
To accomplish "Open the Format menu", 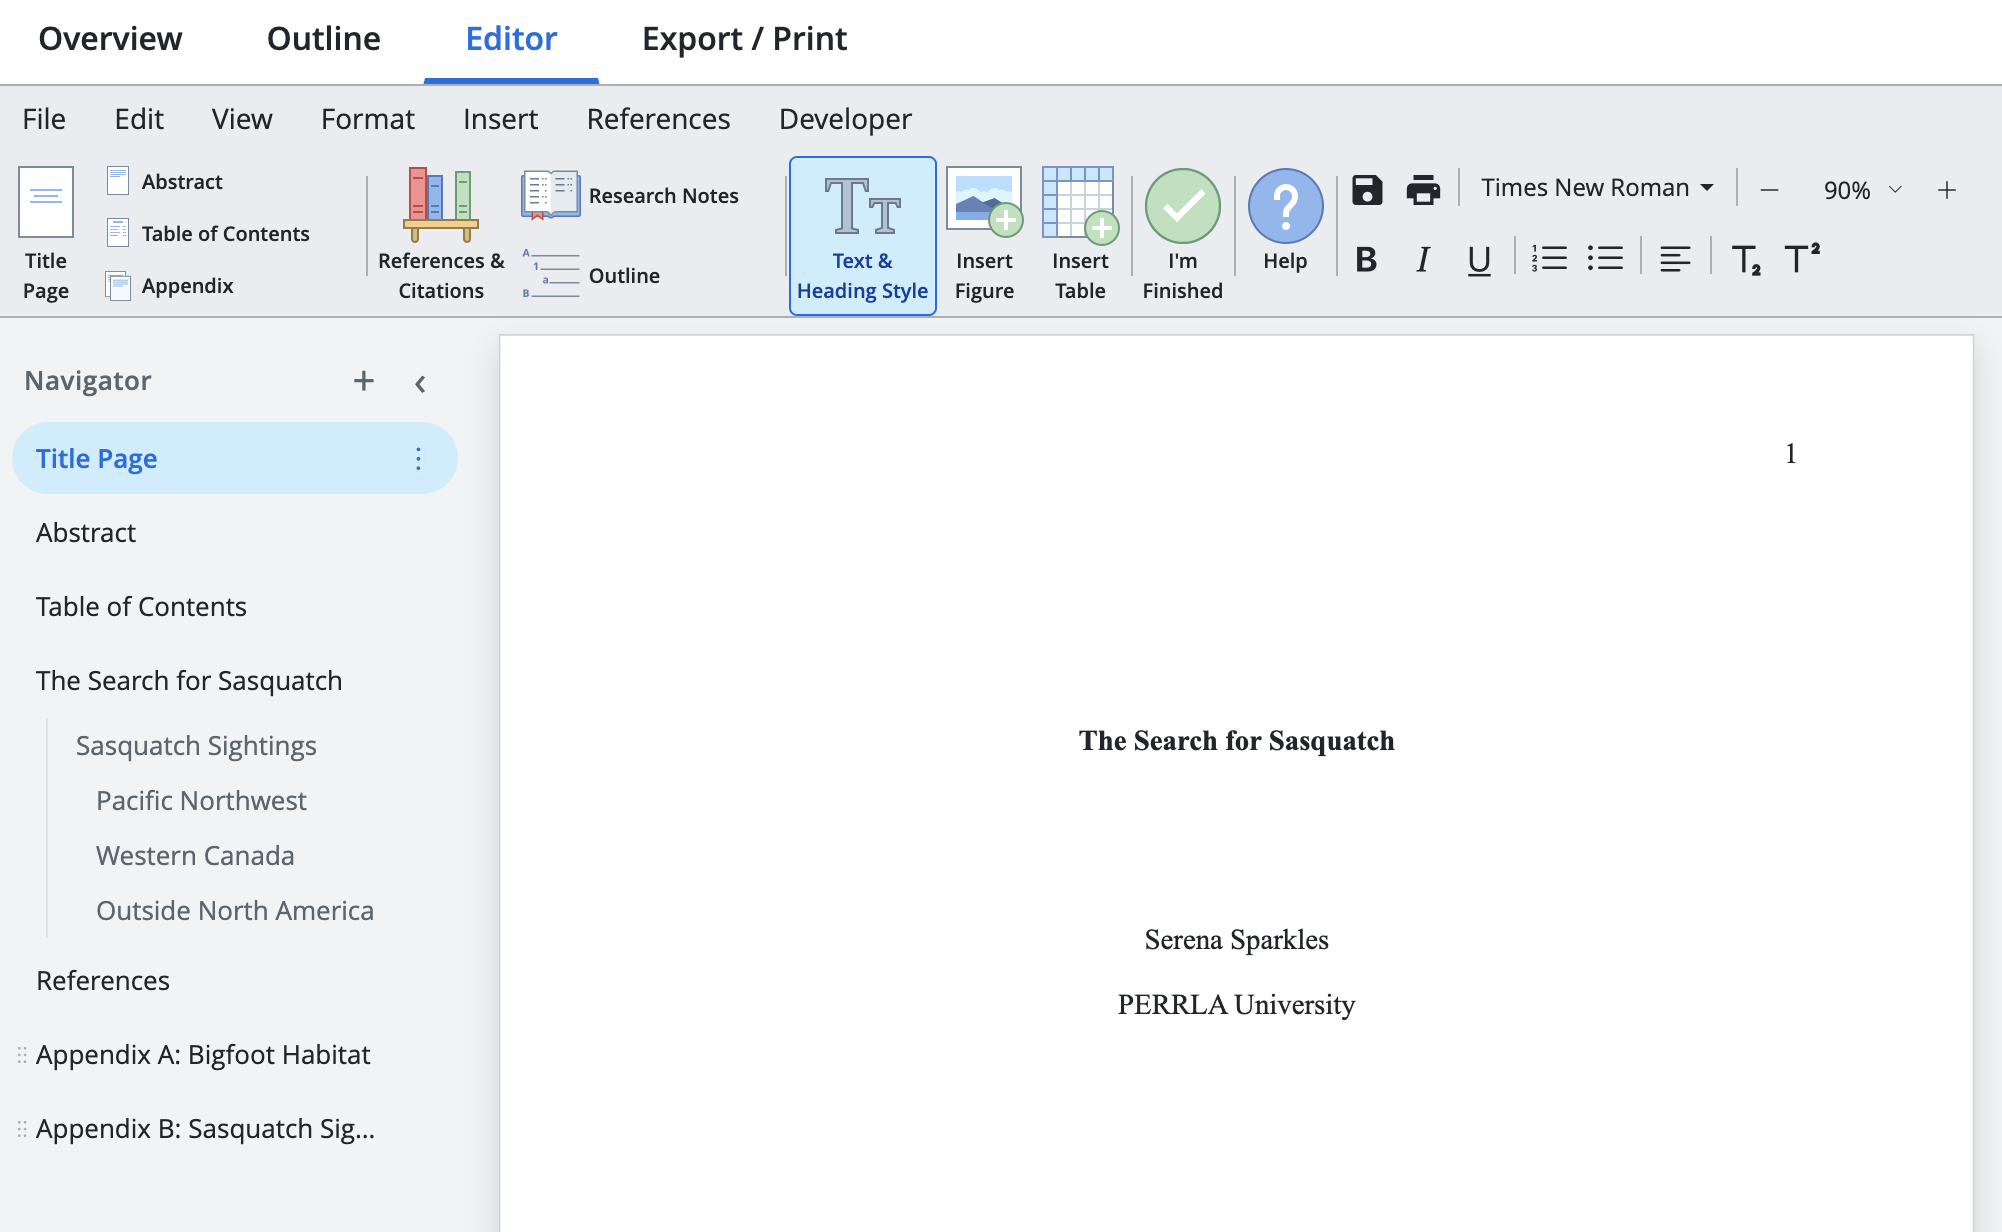I will point(367,119).
